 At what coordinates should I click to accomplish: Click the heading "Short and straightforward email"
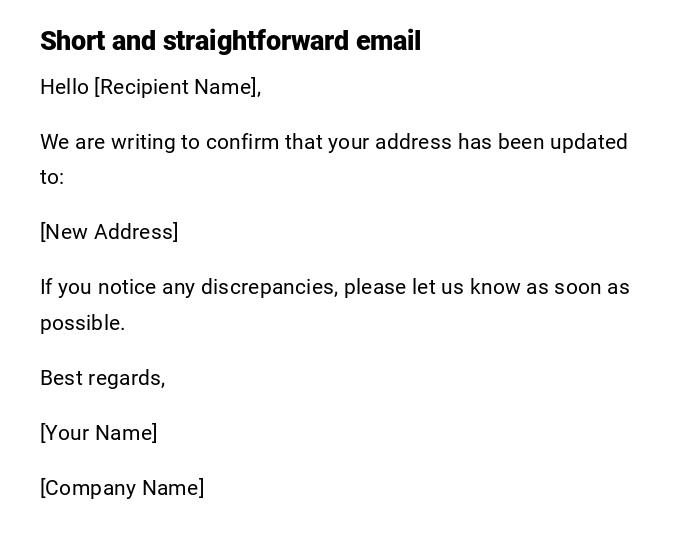point(230,41)
